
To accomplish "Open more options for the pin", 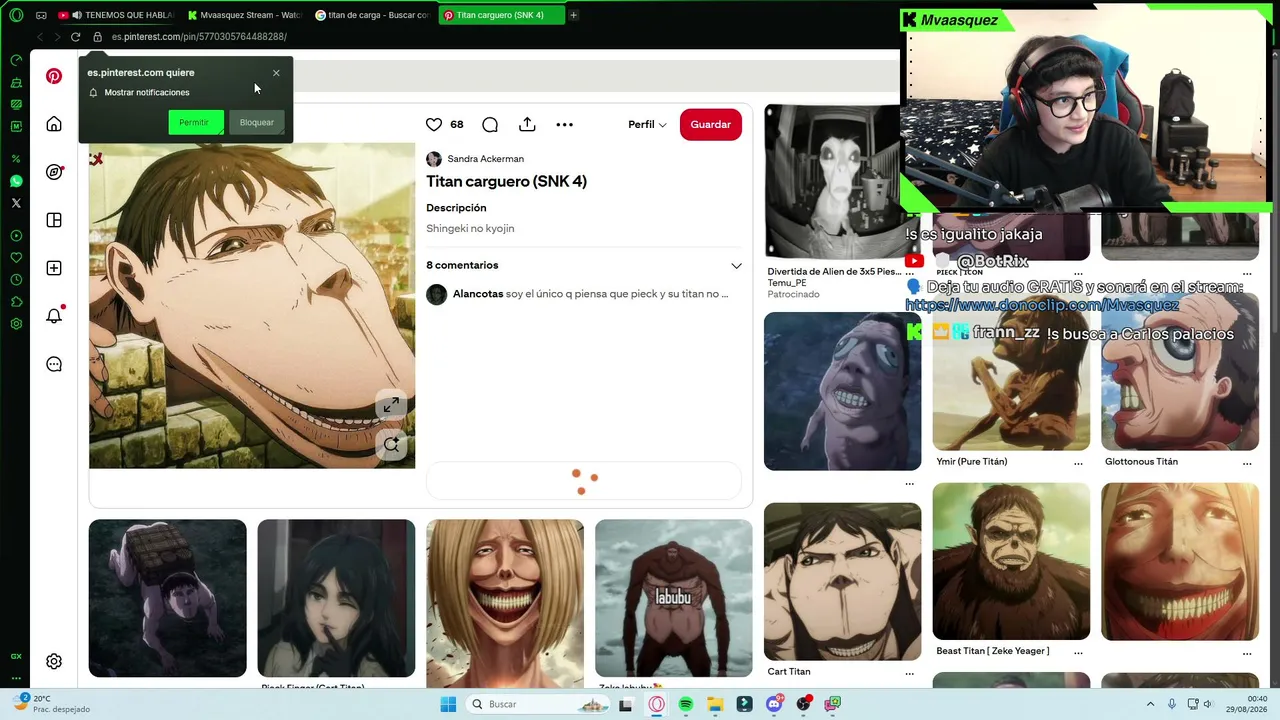I will 565,124.
